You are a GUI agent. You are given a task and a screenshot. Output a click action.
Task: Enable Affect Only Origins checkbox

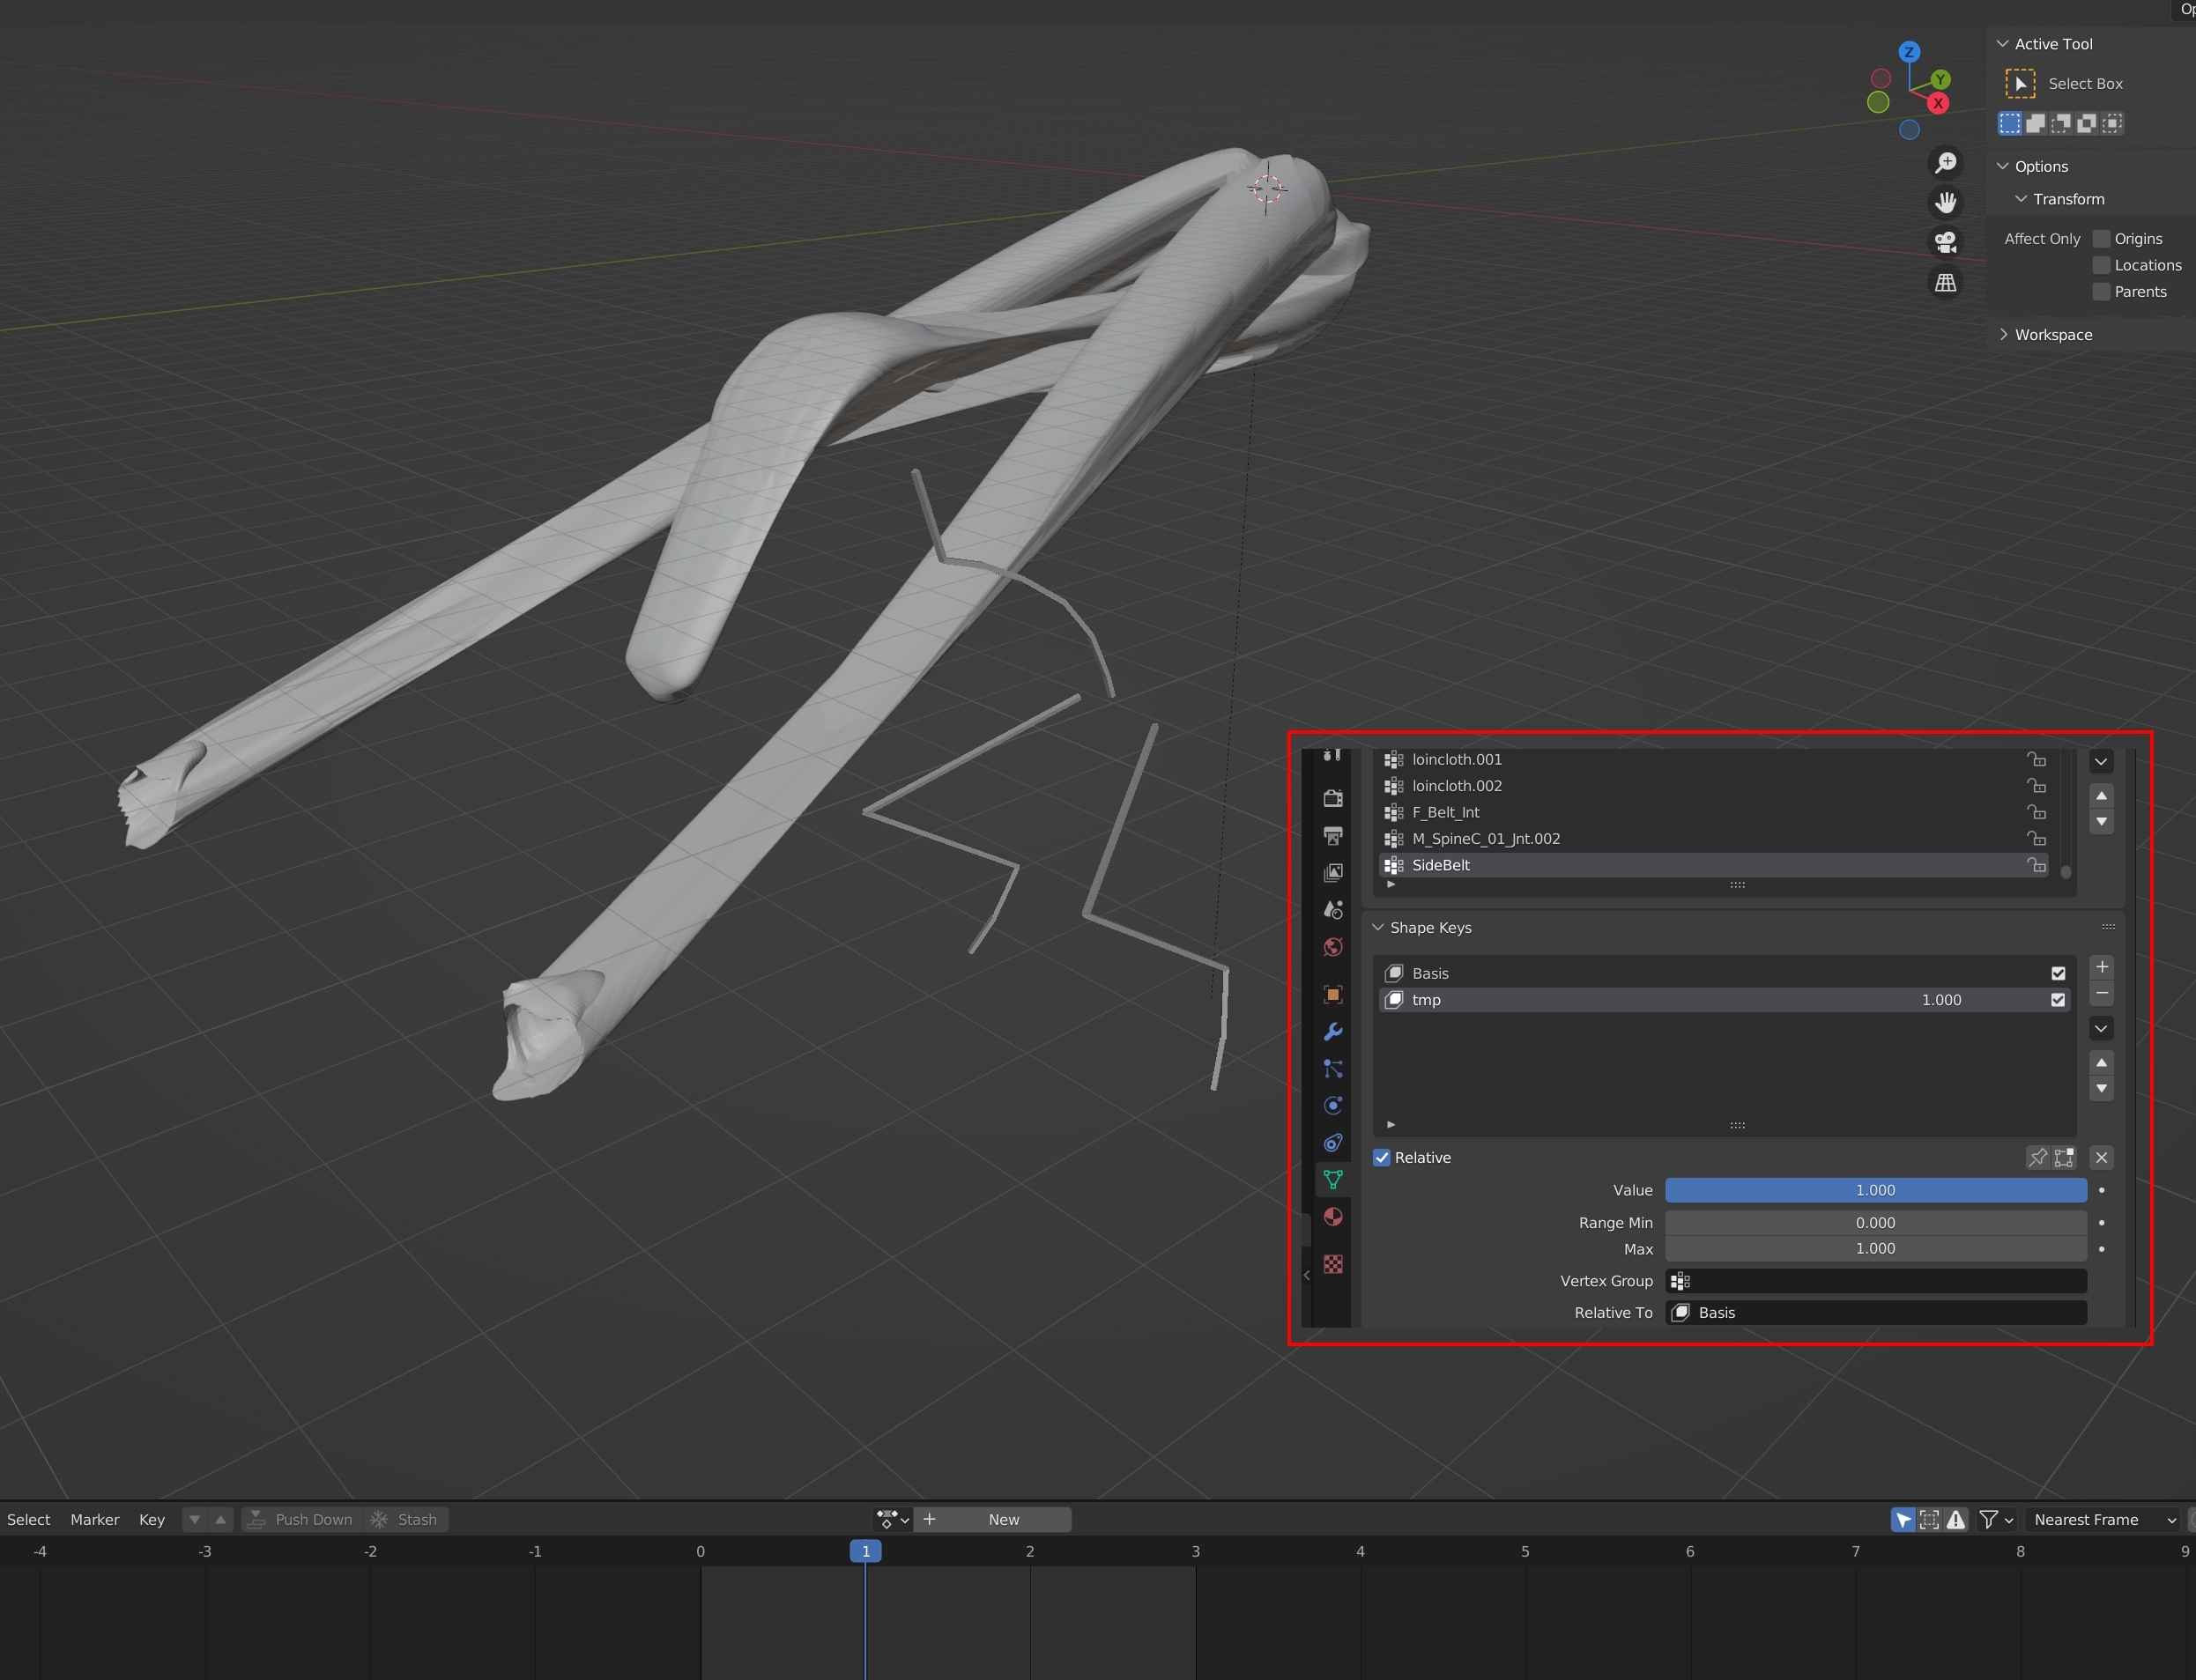click(2102, 239)
